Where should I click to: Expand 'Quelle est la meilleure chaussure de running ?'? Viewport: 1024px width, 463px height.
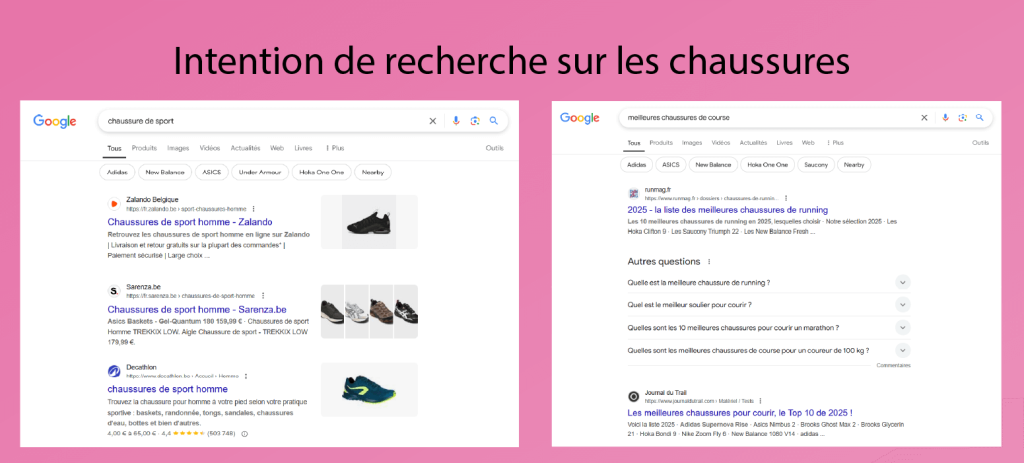coord(903,282)
